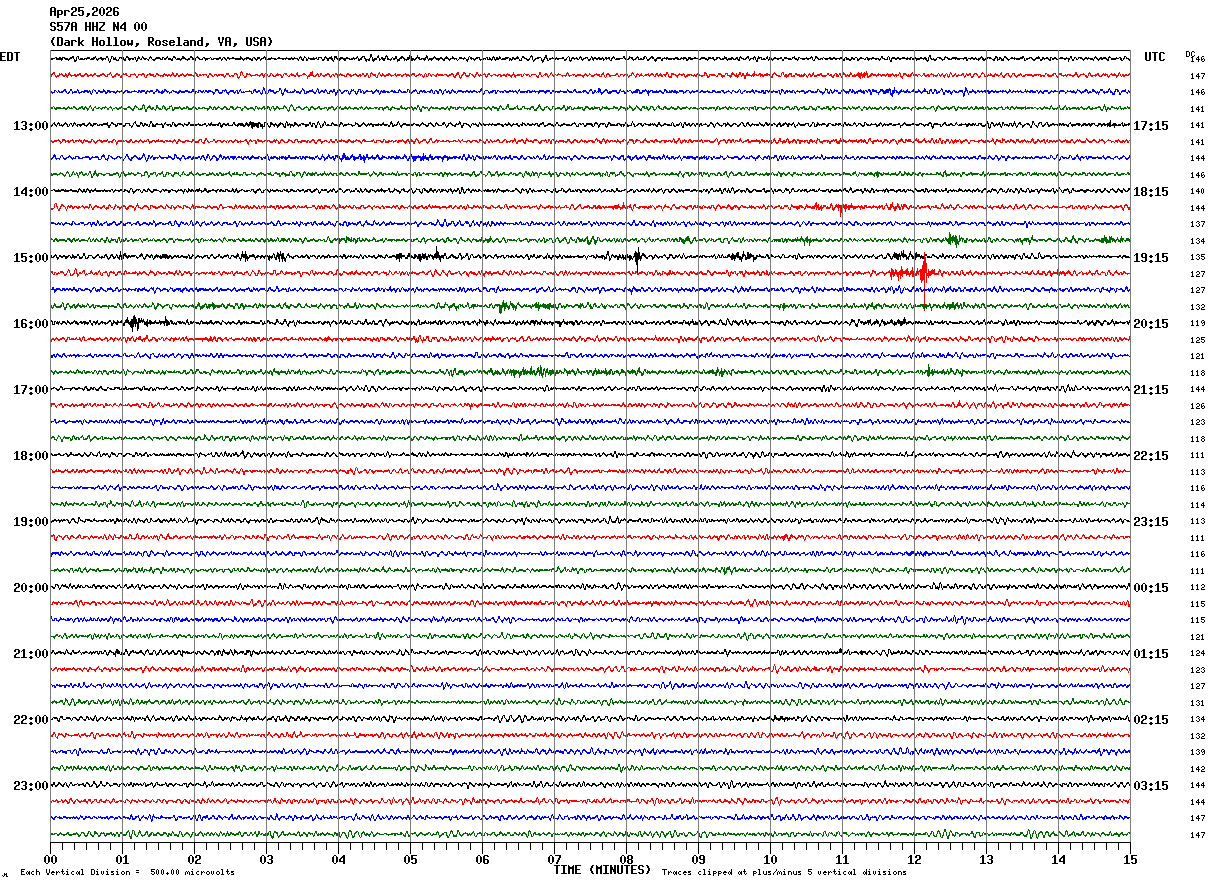This screenshot has height=886, width=1210.
Task: Select the 18:00 EDT time label
Action: (x=30, y=456)
